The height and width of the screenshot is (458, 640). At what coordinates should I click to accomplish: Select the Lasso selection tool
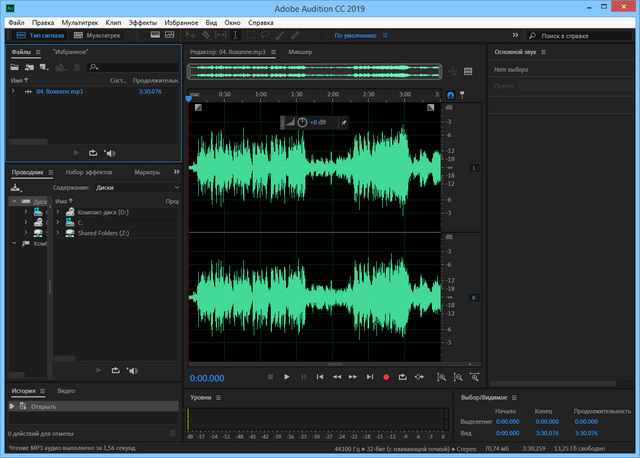(x=266, y=35)
